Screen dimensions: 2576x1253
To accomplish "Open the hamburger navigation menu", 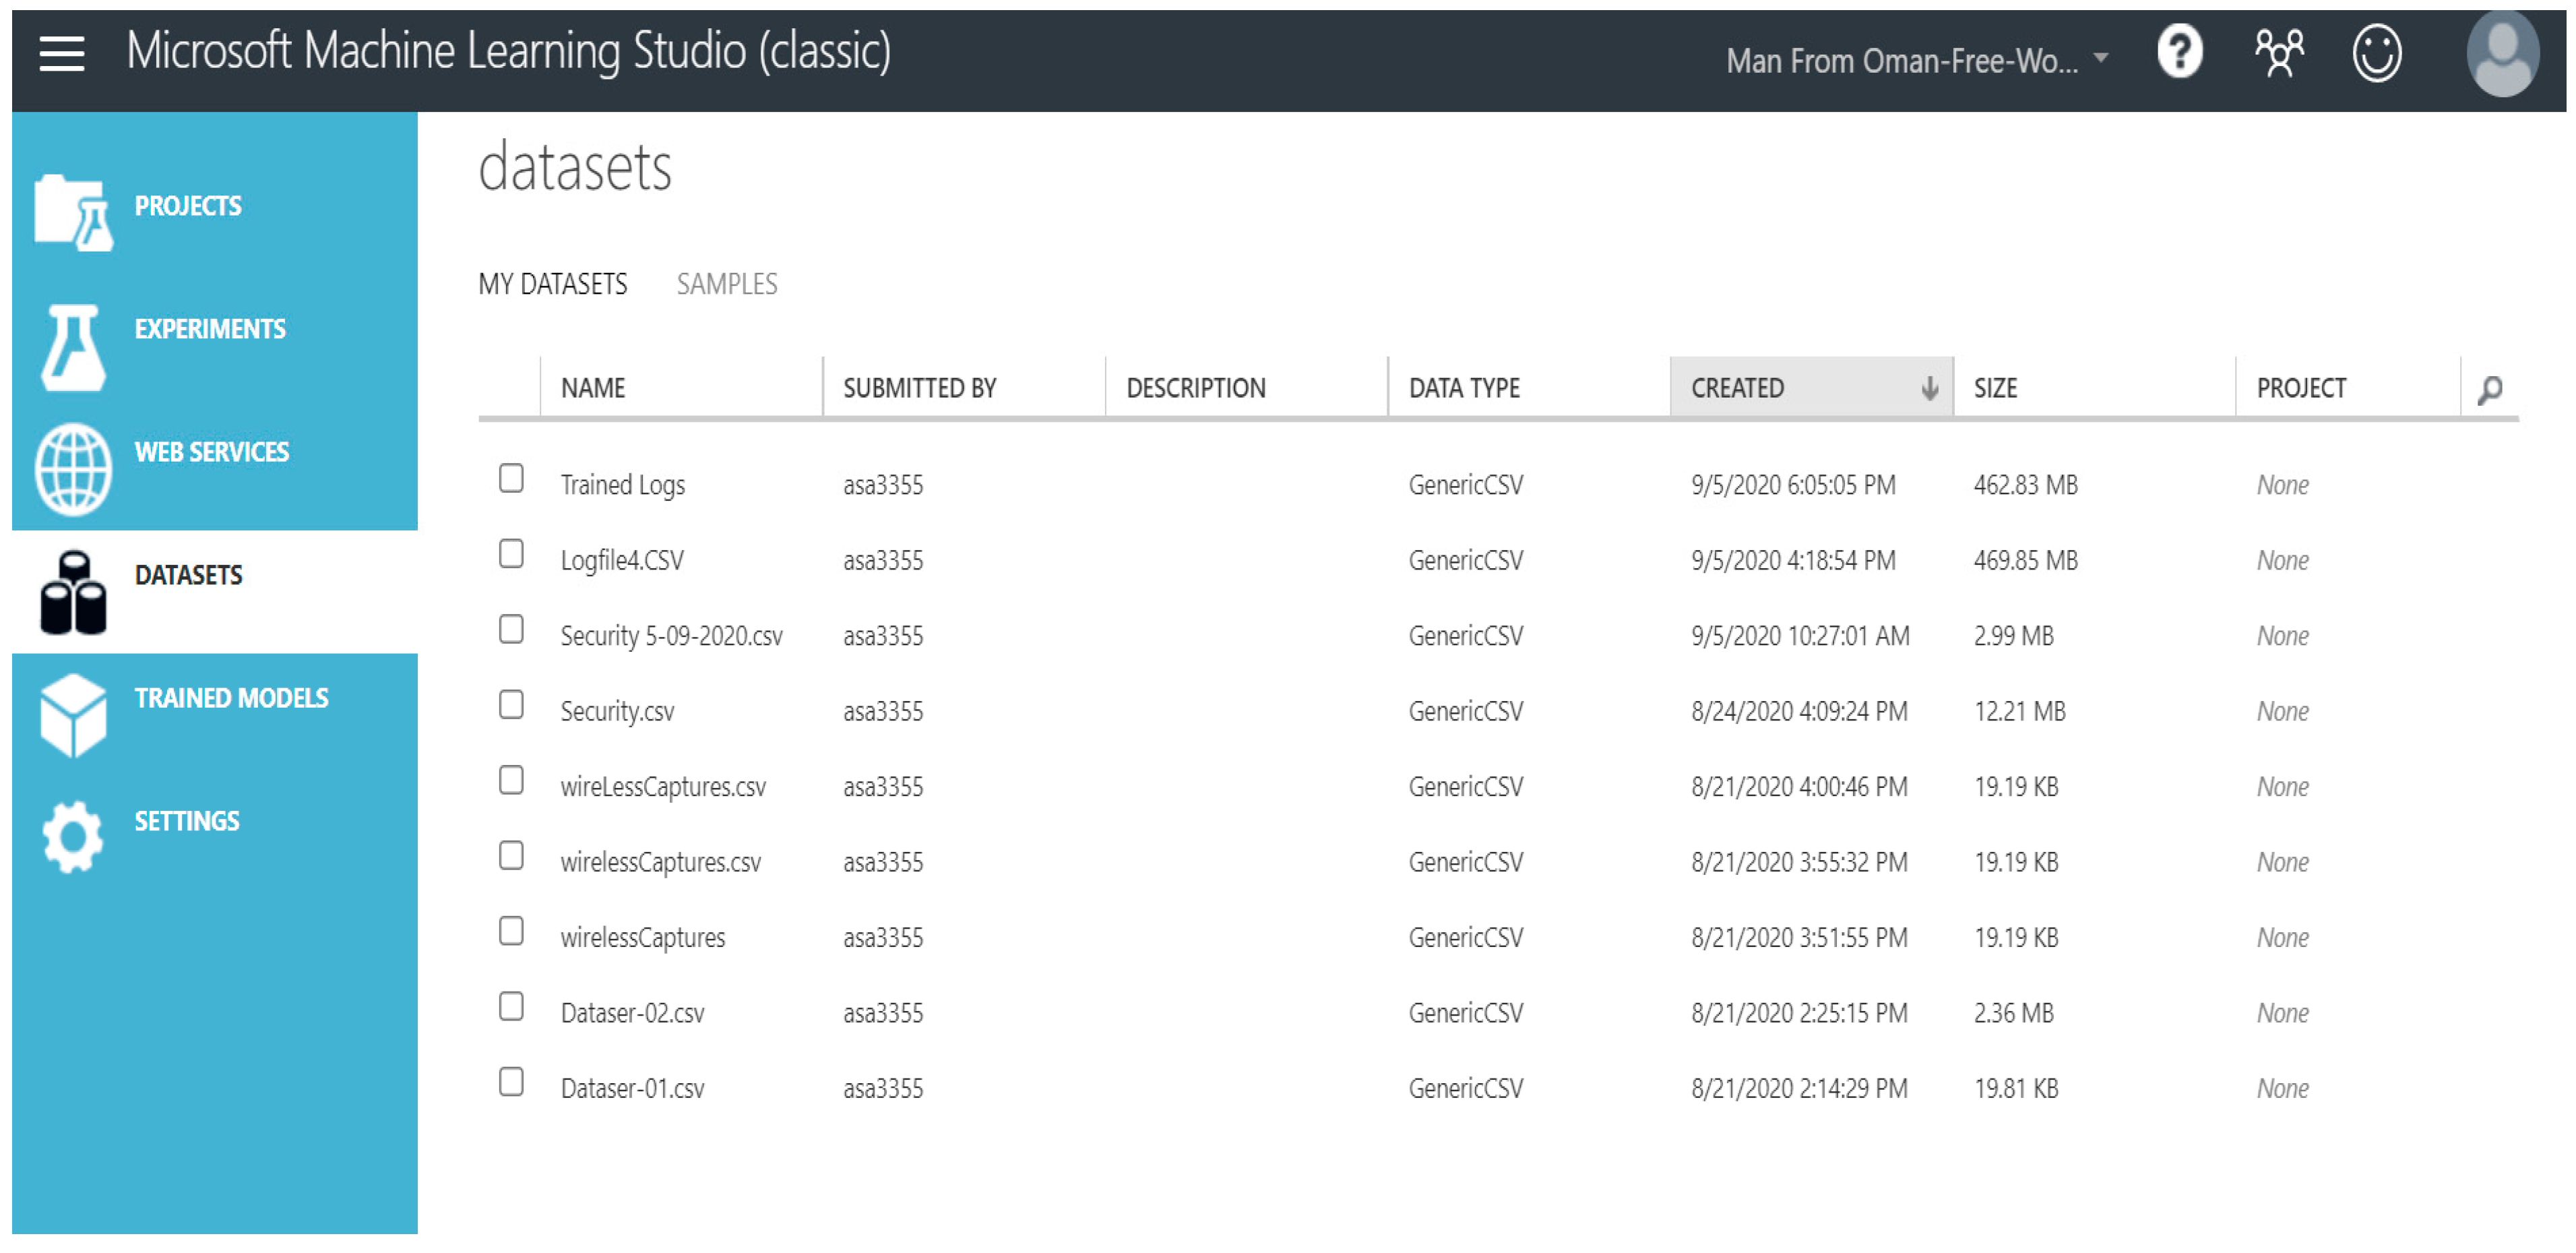I will tap(61, 53).
